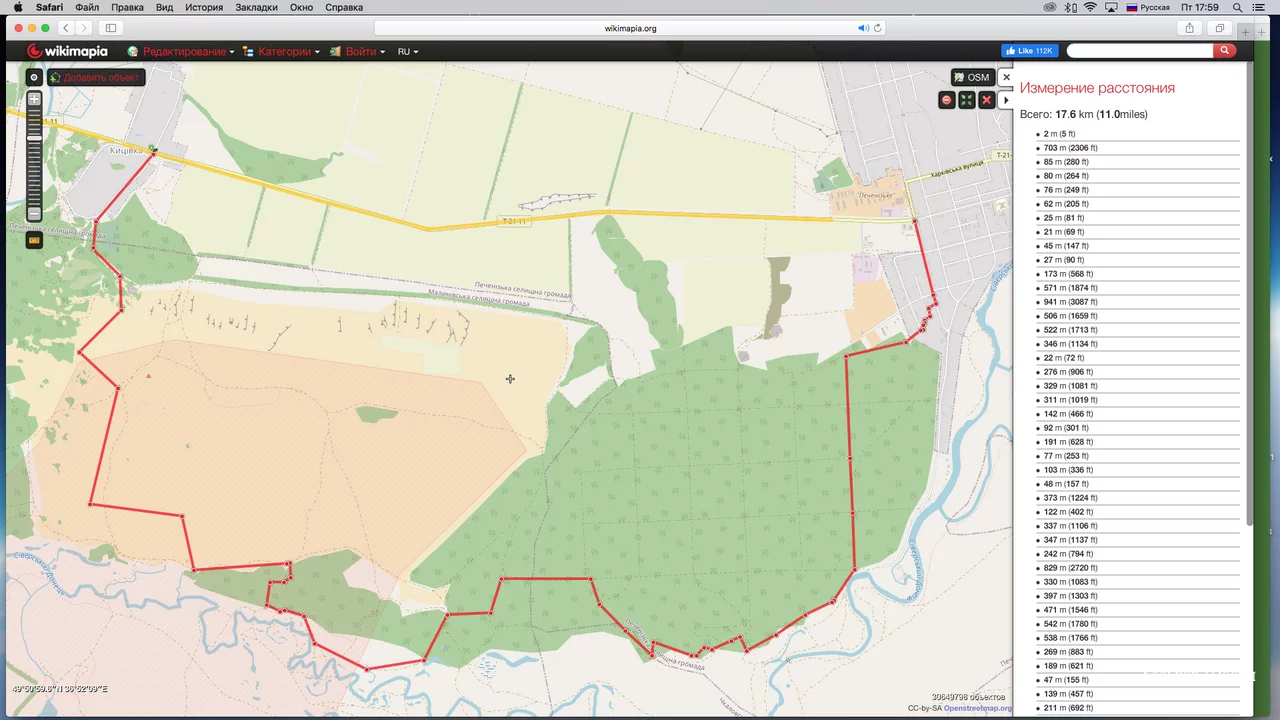
Task: Click the Wikimapia logo
Action: (x=67, y=51)
